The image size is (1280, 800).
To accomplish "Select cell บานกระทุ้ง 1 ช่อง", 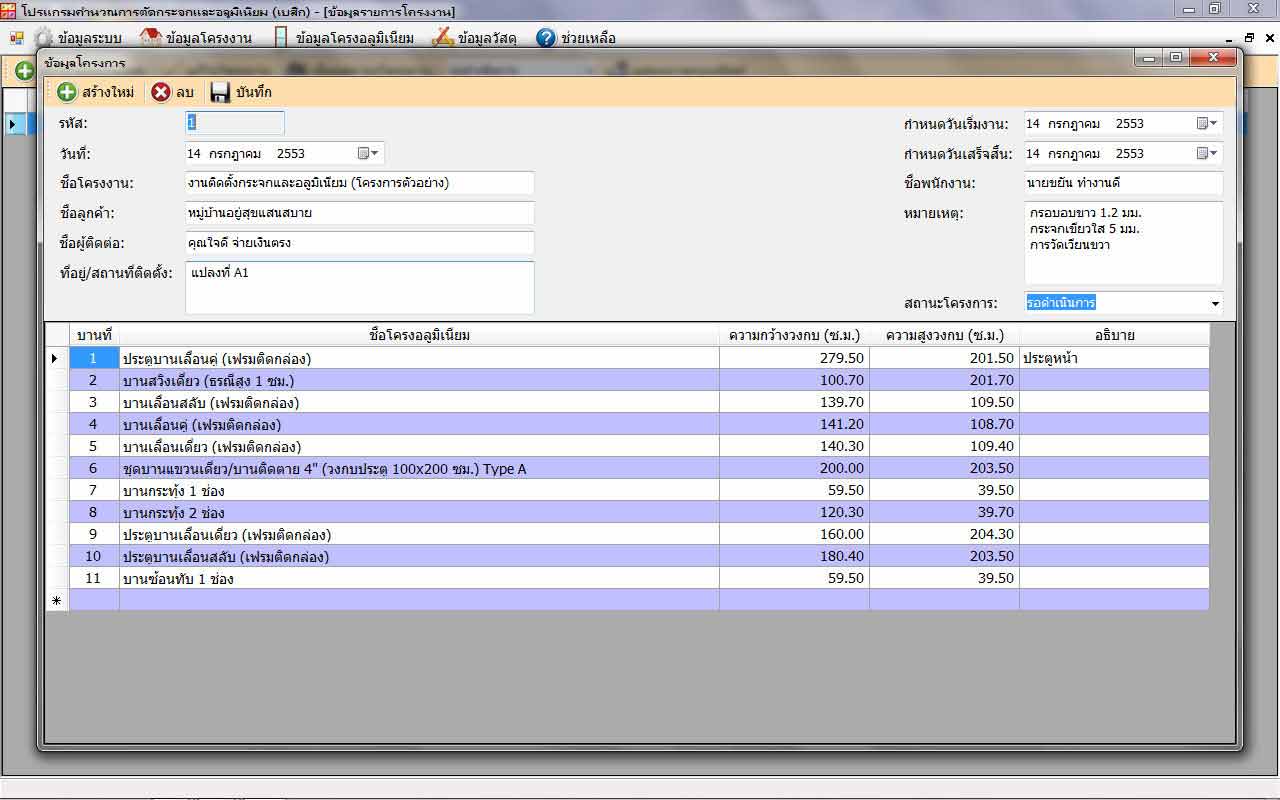I will point(419,490).
